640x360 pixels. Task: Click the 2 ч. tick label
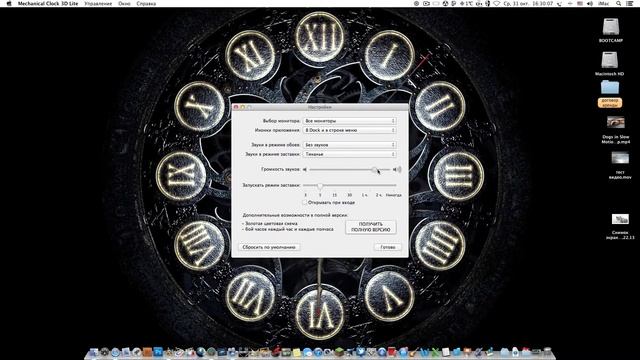pyautogui.click(x=379, y=195)
